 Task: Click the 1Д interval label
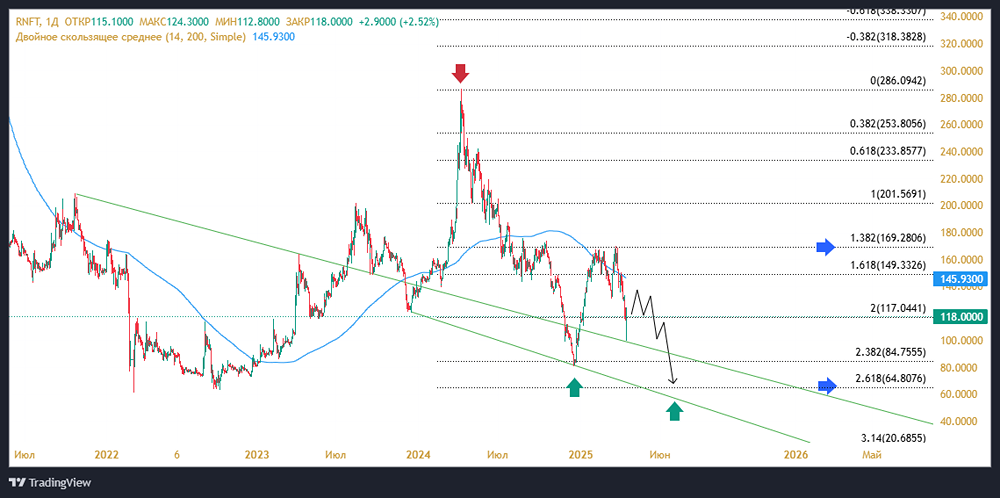[x=52, y=22]
